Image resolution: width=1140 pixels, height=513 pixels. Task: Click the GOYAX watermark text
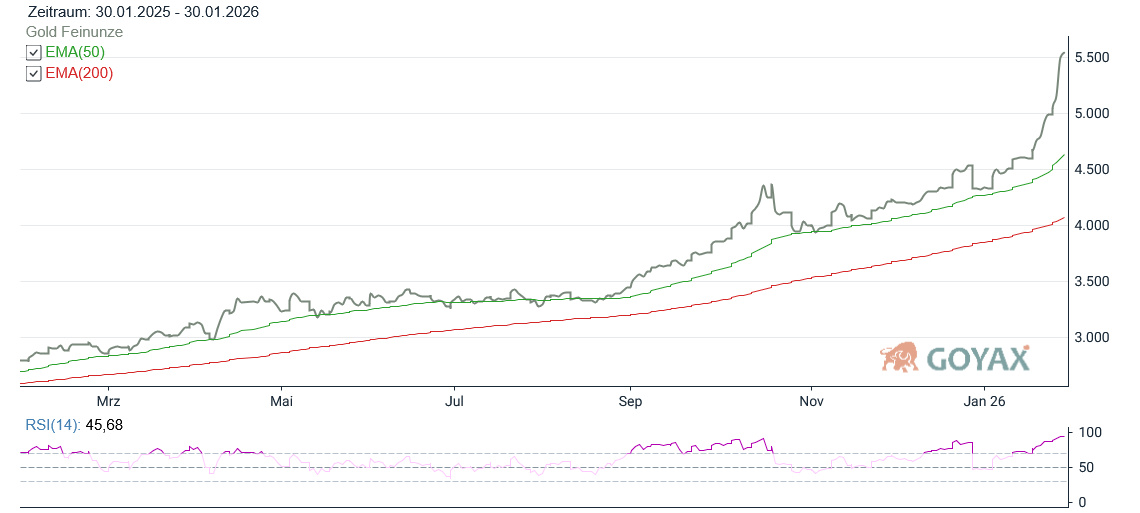(977, 359)
